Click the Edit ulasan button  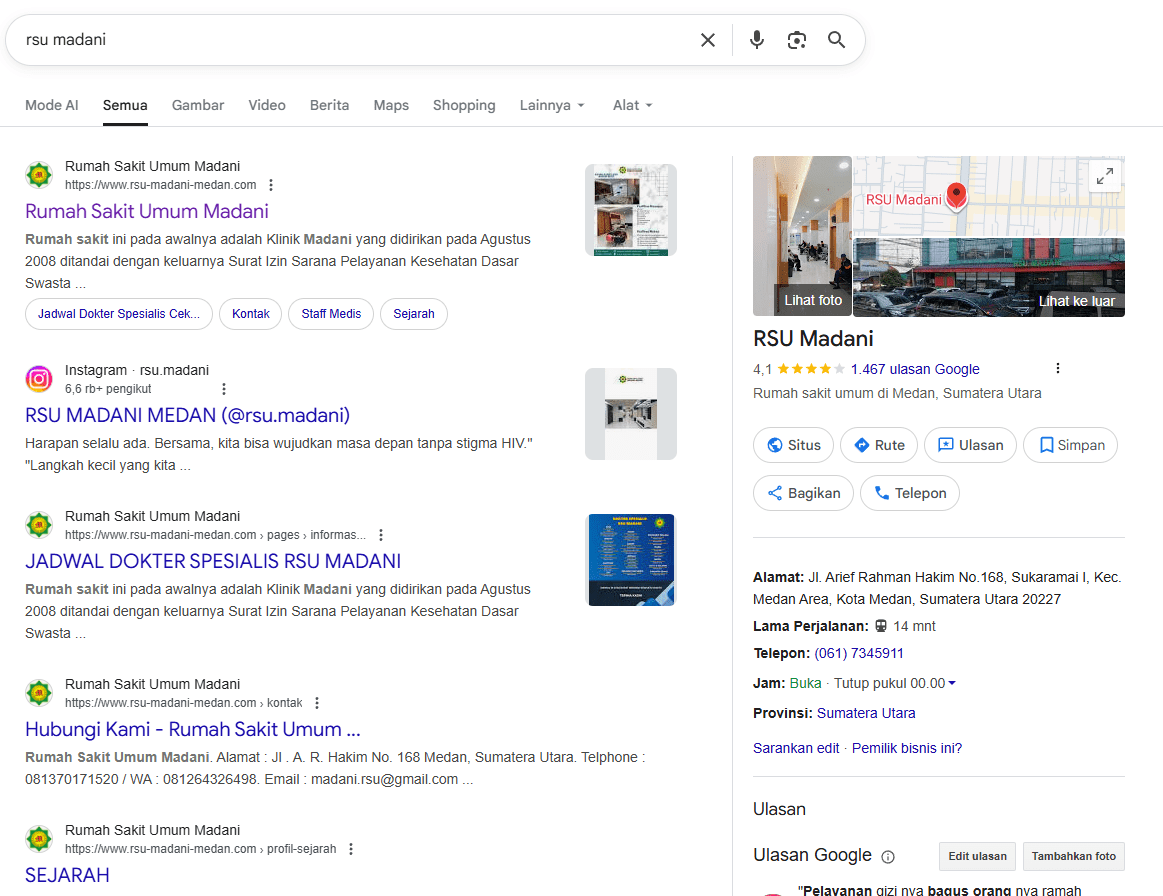coord(976,856)
